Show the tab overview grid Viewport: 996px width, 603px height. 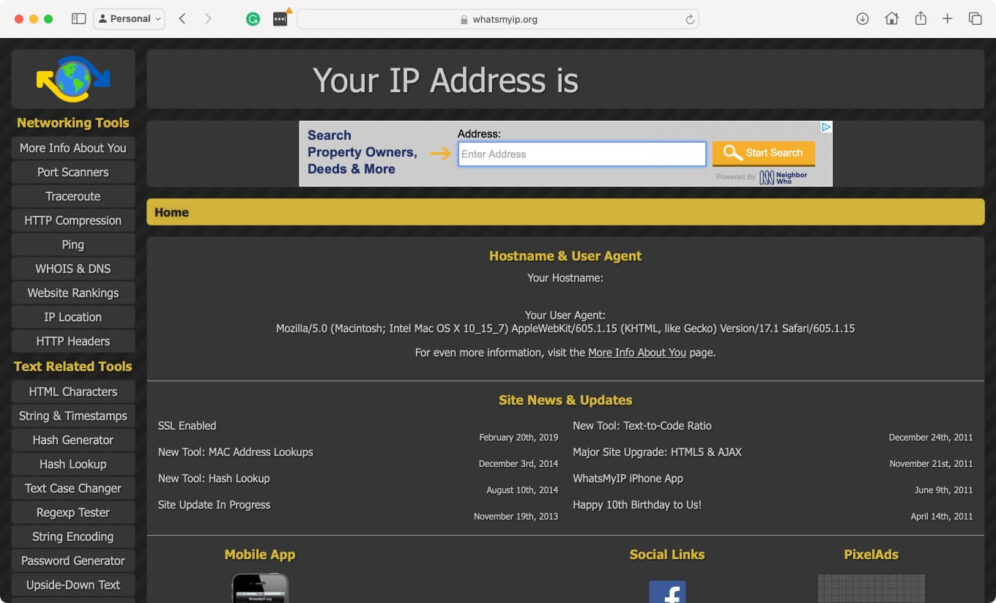(x=975, y=18)
